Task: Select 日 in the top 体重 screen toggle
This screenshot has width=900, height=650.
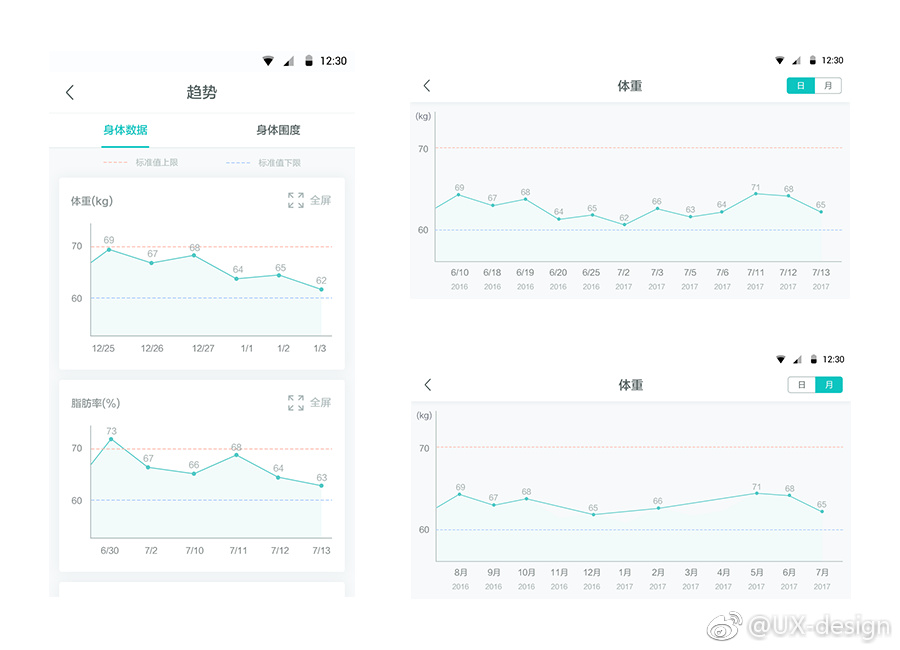Action: pos(801,86)
